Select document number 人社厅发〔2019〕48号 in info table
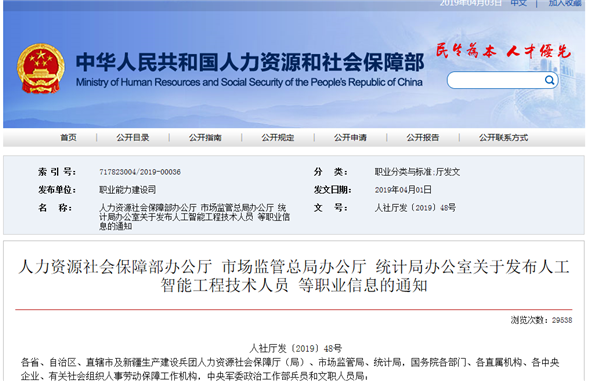The height and width of the screenshot is (381, 600). tap(415, 208)
